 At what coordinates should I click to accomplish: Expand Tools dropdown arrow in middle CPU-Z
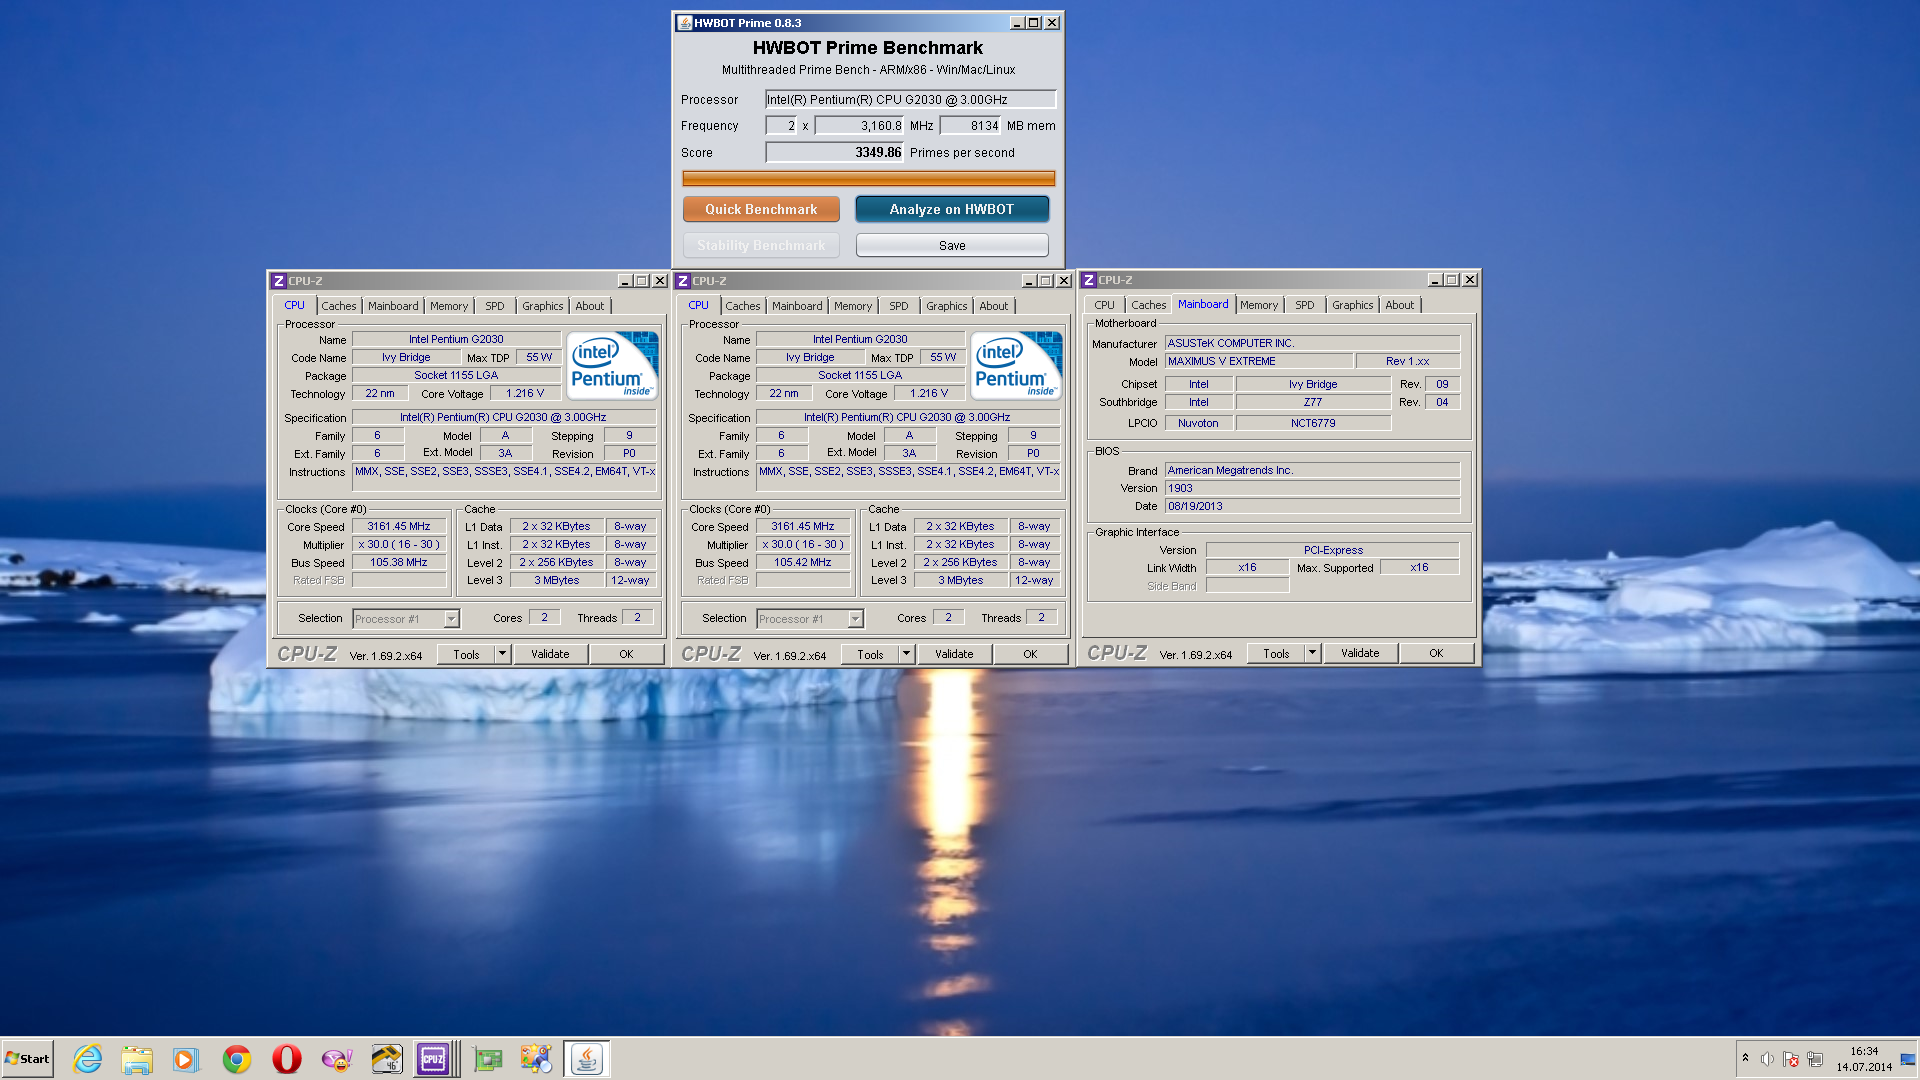click(x=906, y=654)
